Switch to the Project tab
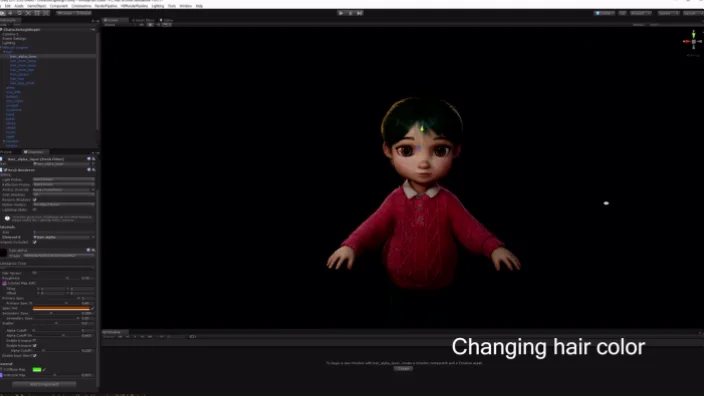The width and height of the screenshot is (704, 397). (x=7, y=152)
